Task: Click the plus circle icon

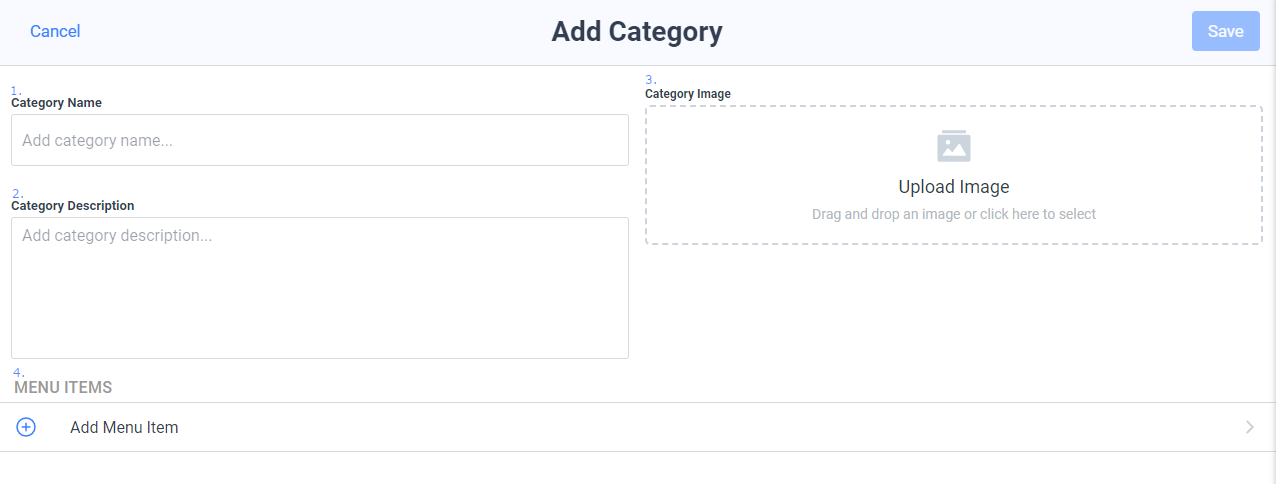Action: [26, 427]
